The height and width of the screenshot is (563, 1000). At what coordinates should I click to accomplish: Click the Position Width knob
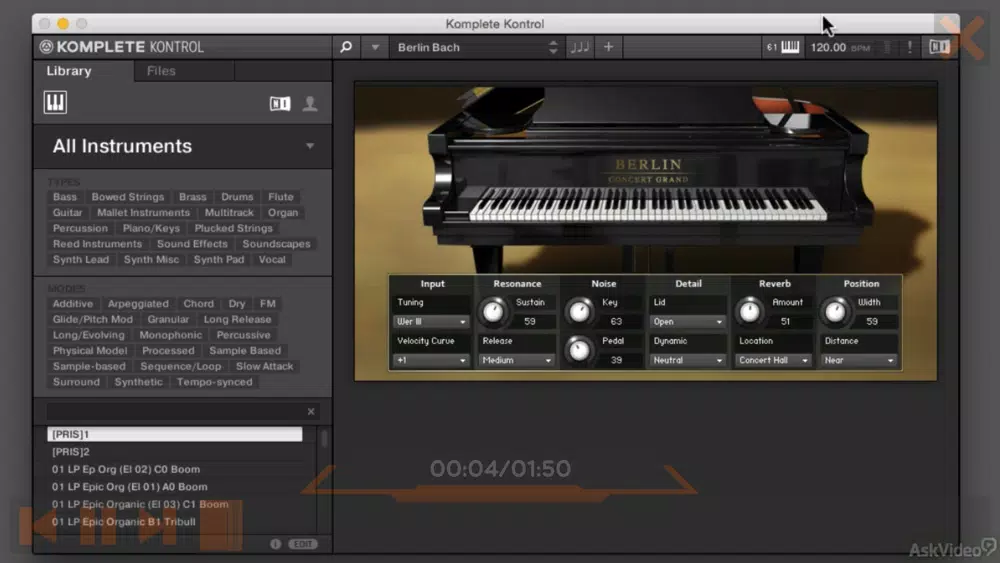point(835,312)
